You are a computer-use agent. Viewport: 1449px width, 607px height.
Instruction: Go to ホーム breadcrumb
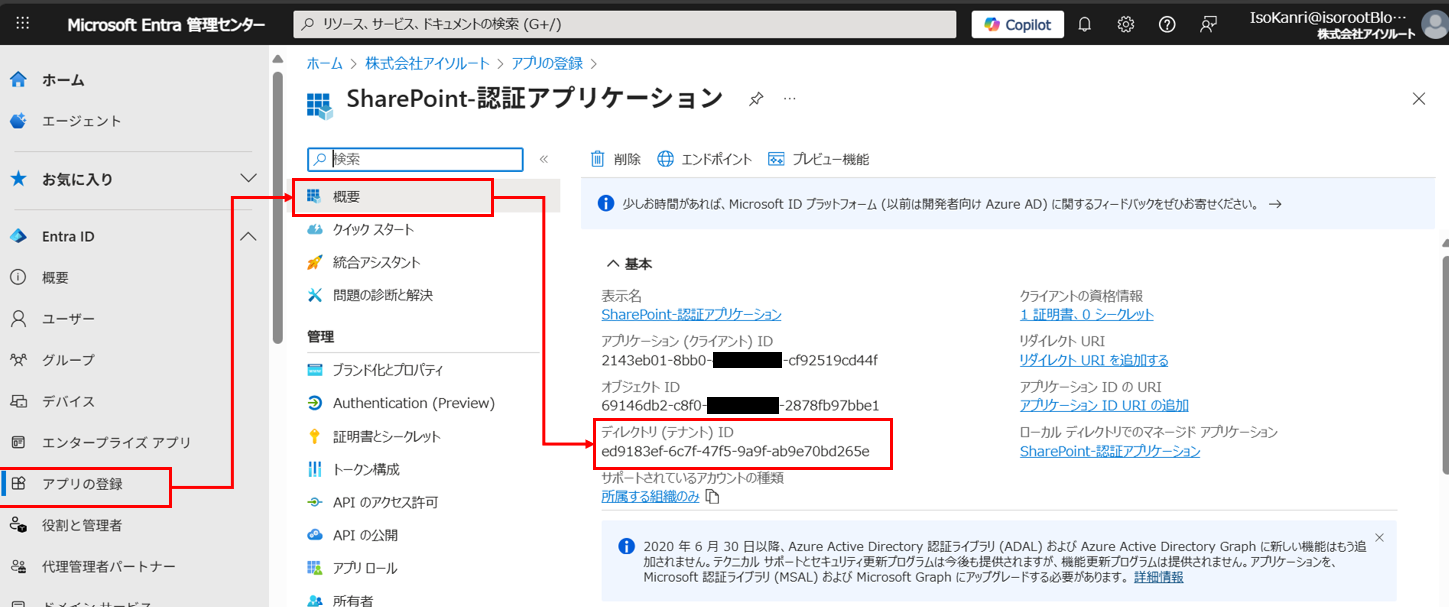pos(324,63)
